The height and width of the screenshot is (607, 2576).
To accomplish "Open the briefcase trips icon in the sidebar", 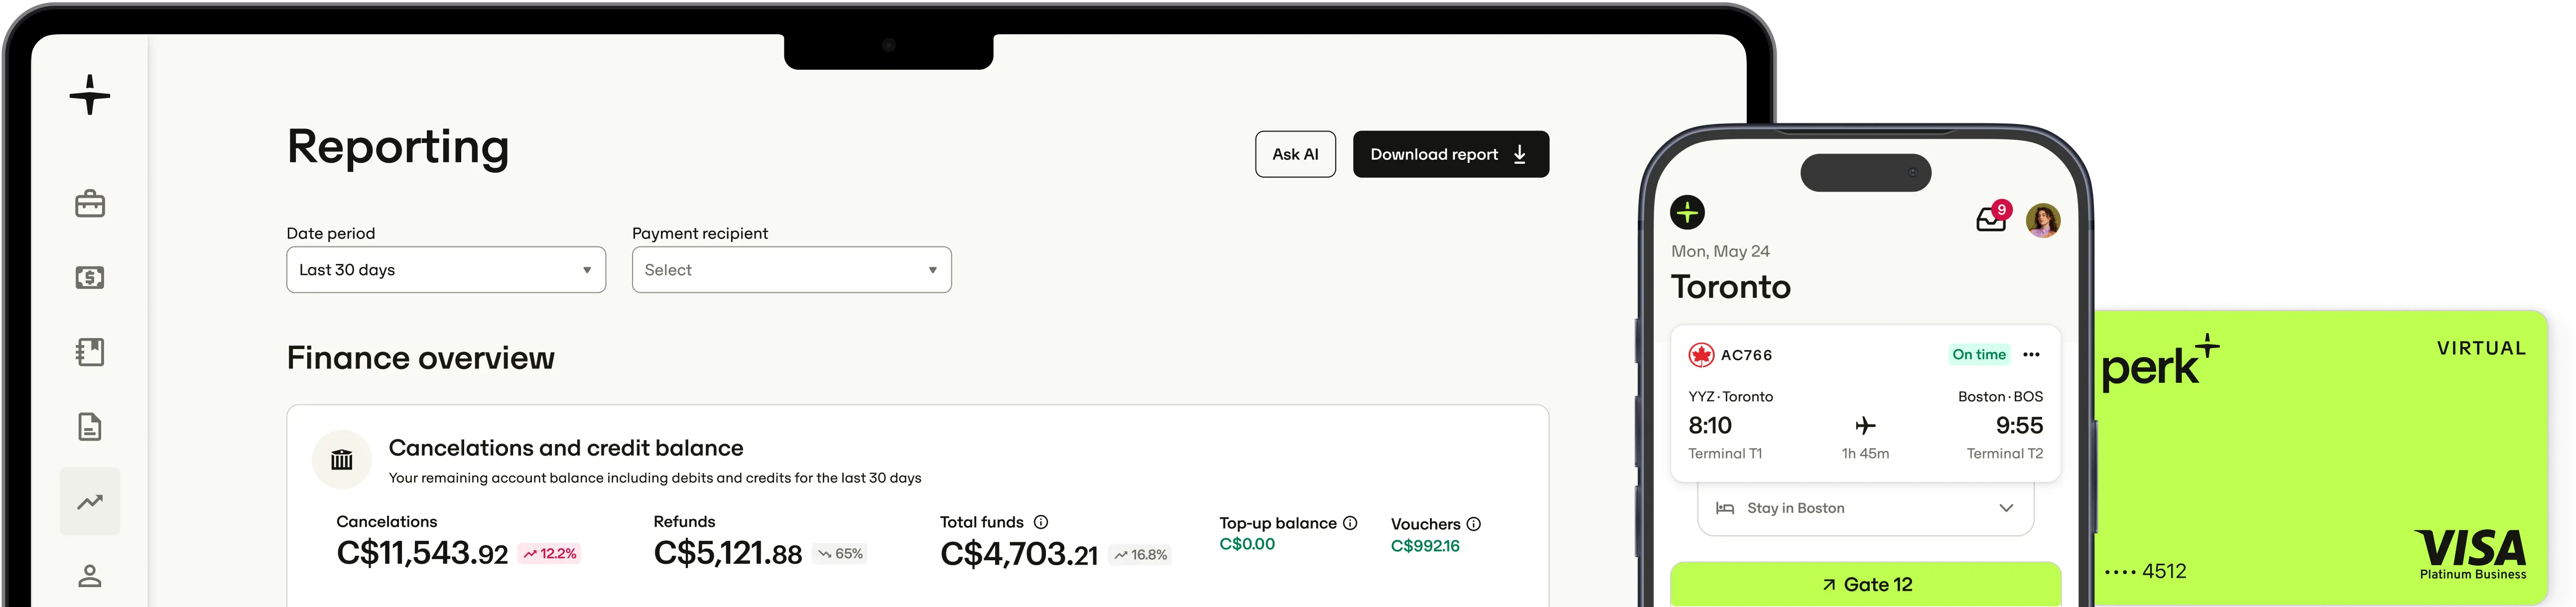I will (x=90, y=204).
